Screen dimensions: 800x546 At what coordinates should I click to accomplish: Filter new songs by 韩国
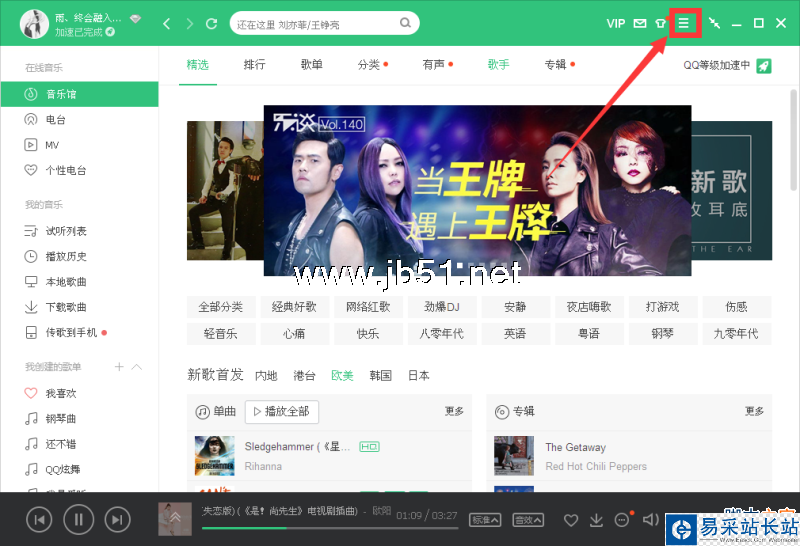(381, 376)
